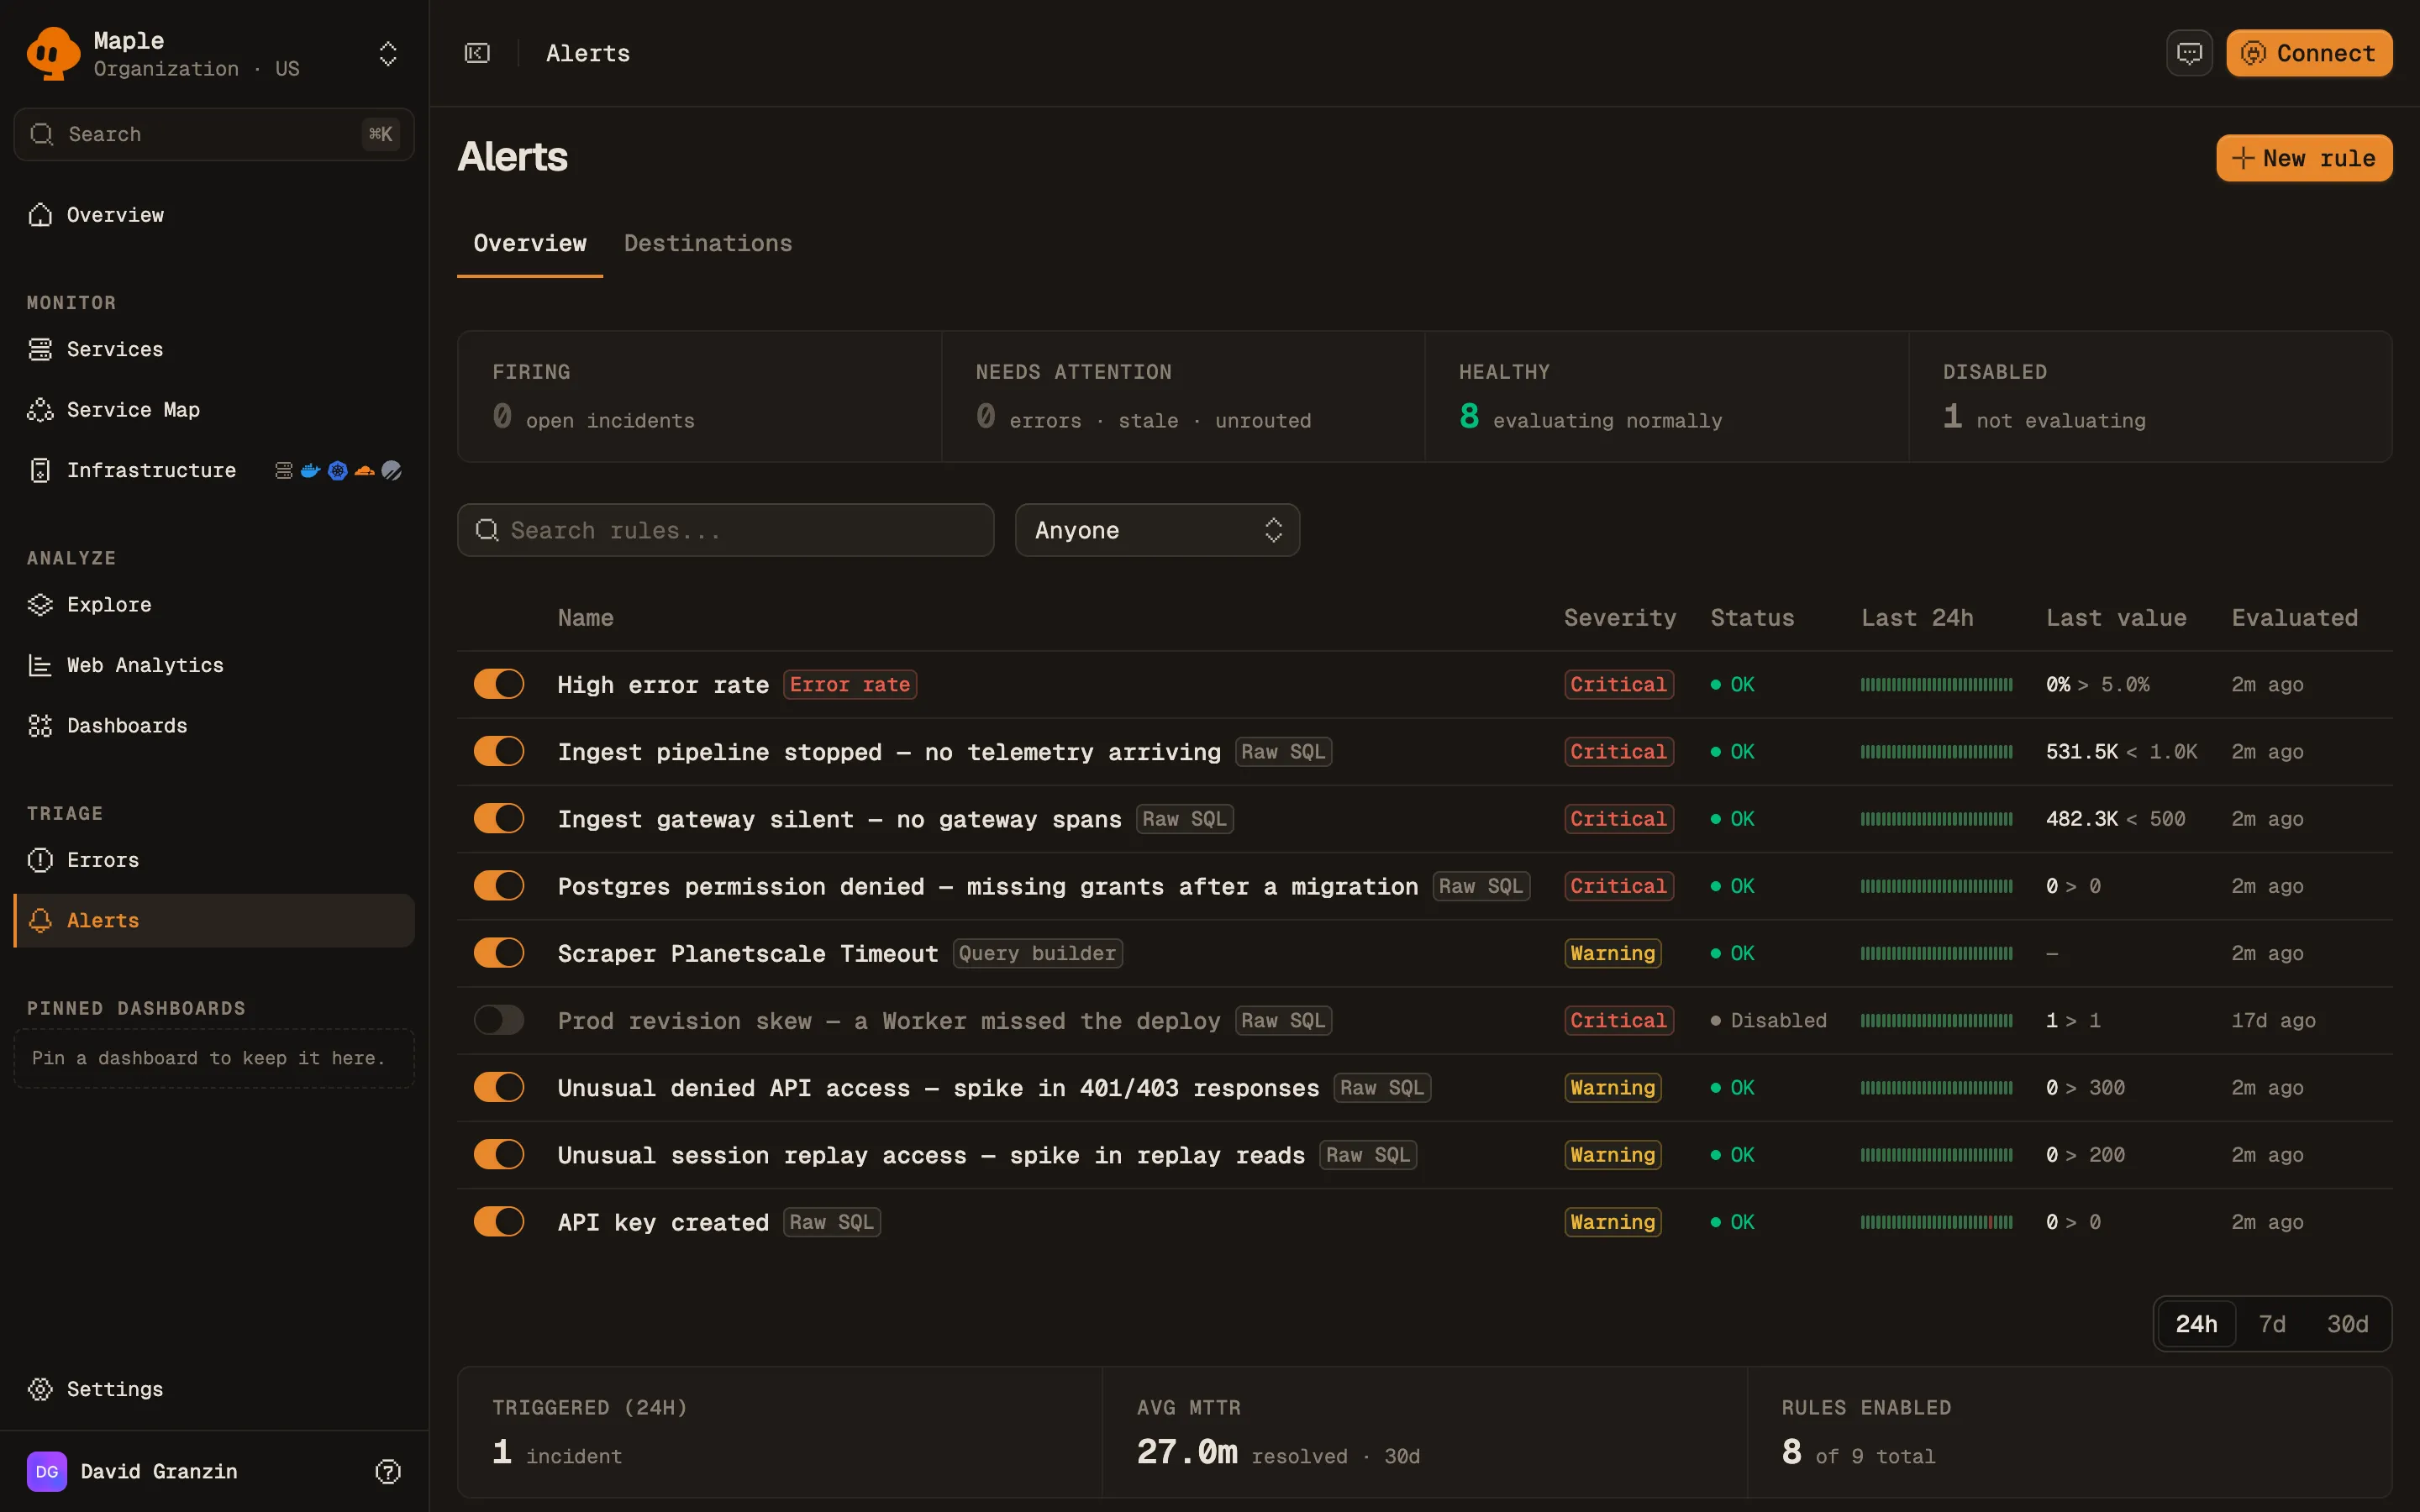Open the High error rate rule
The height and width of the screenshot is (1512, 2420).
coord(663,685)
